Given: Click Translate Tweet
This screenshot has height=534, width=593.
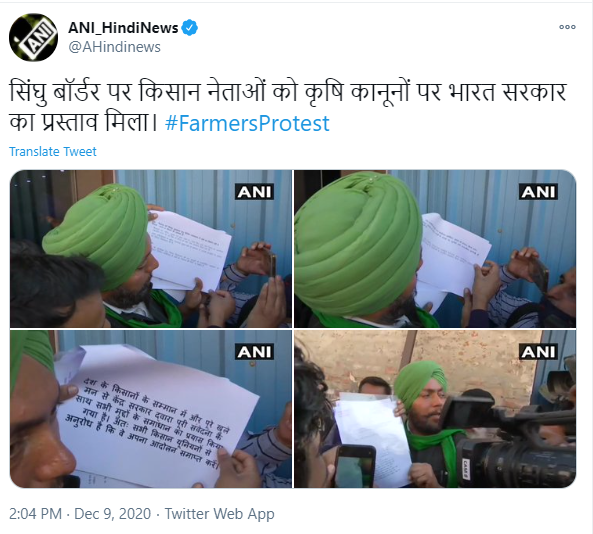Looking at the screenshot, I should pos(53,152).
